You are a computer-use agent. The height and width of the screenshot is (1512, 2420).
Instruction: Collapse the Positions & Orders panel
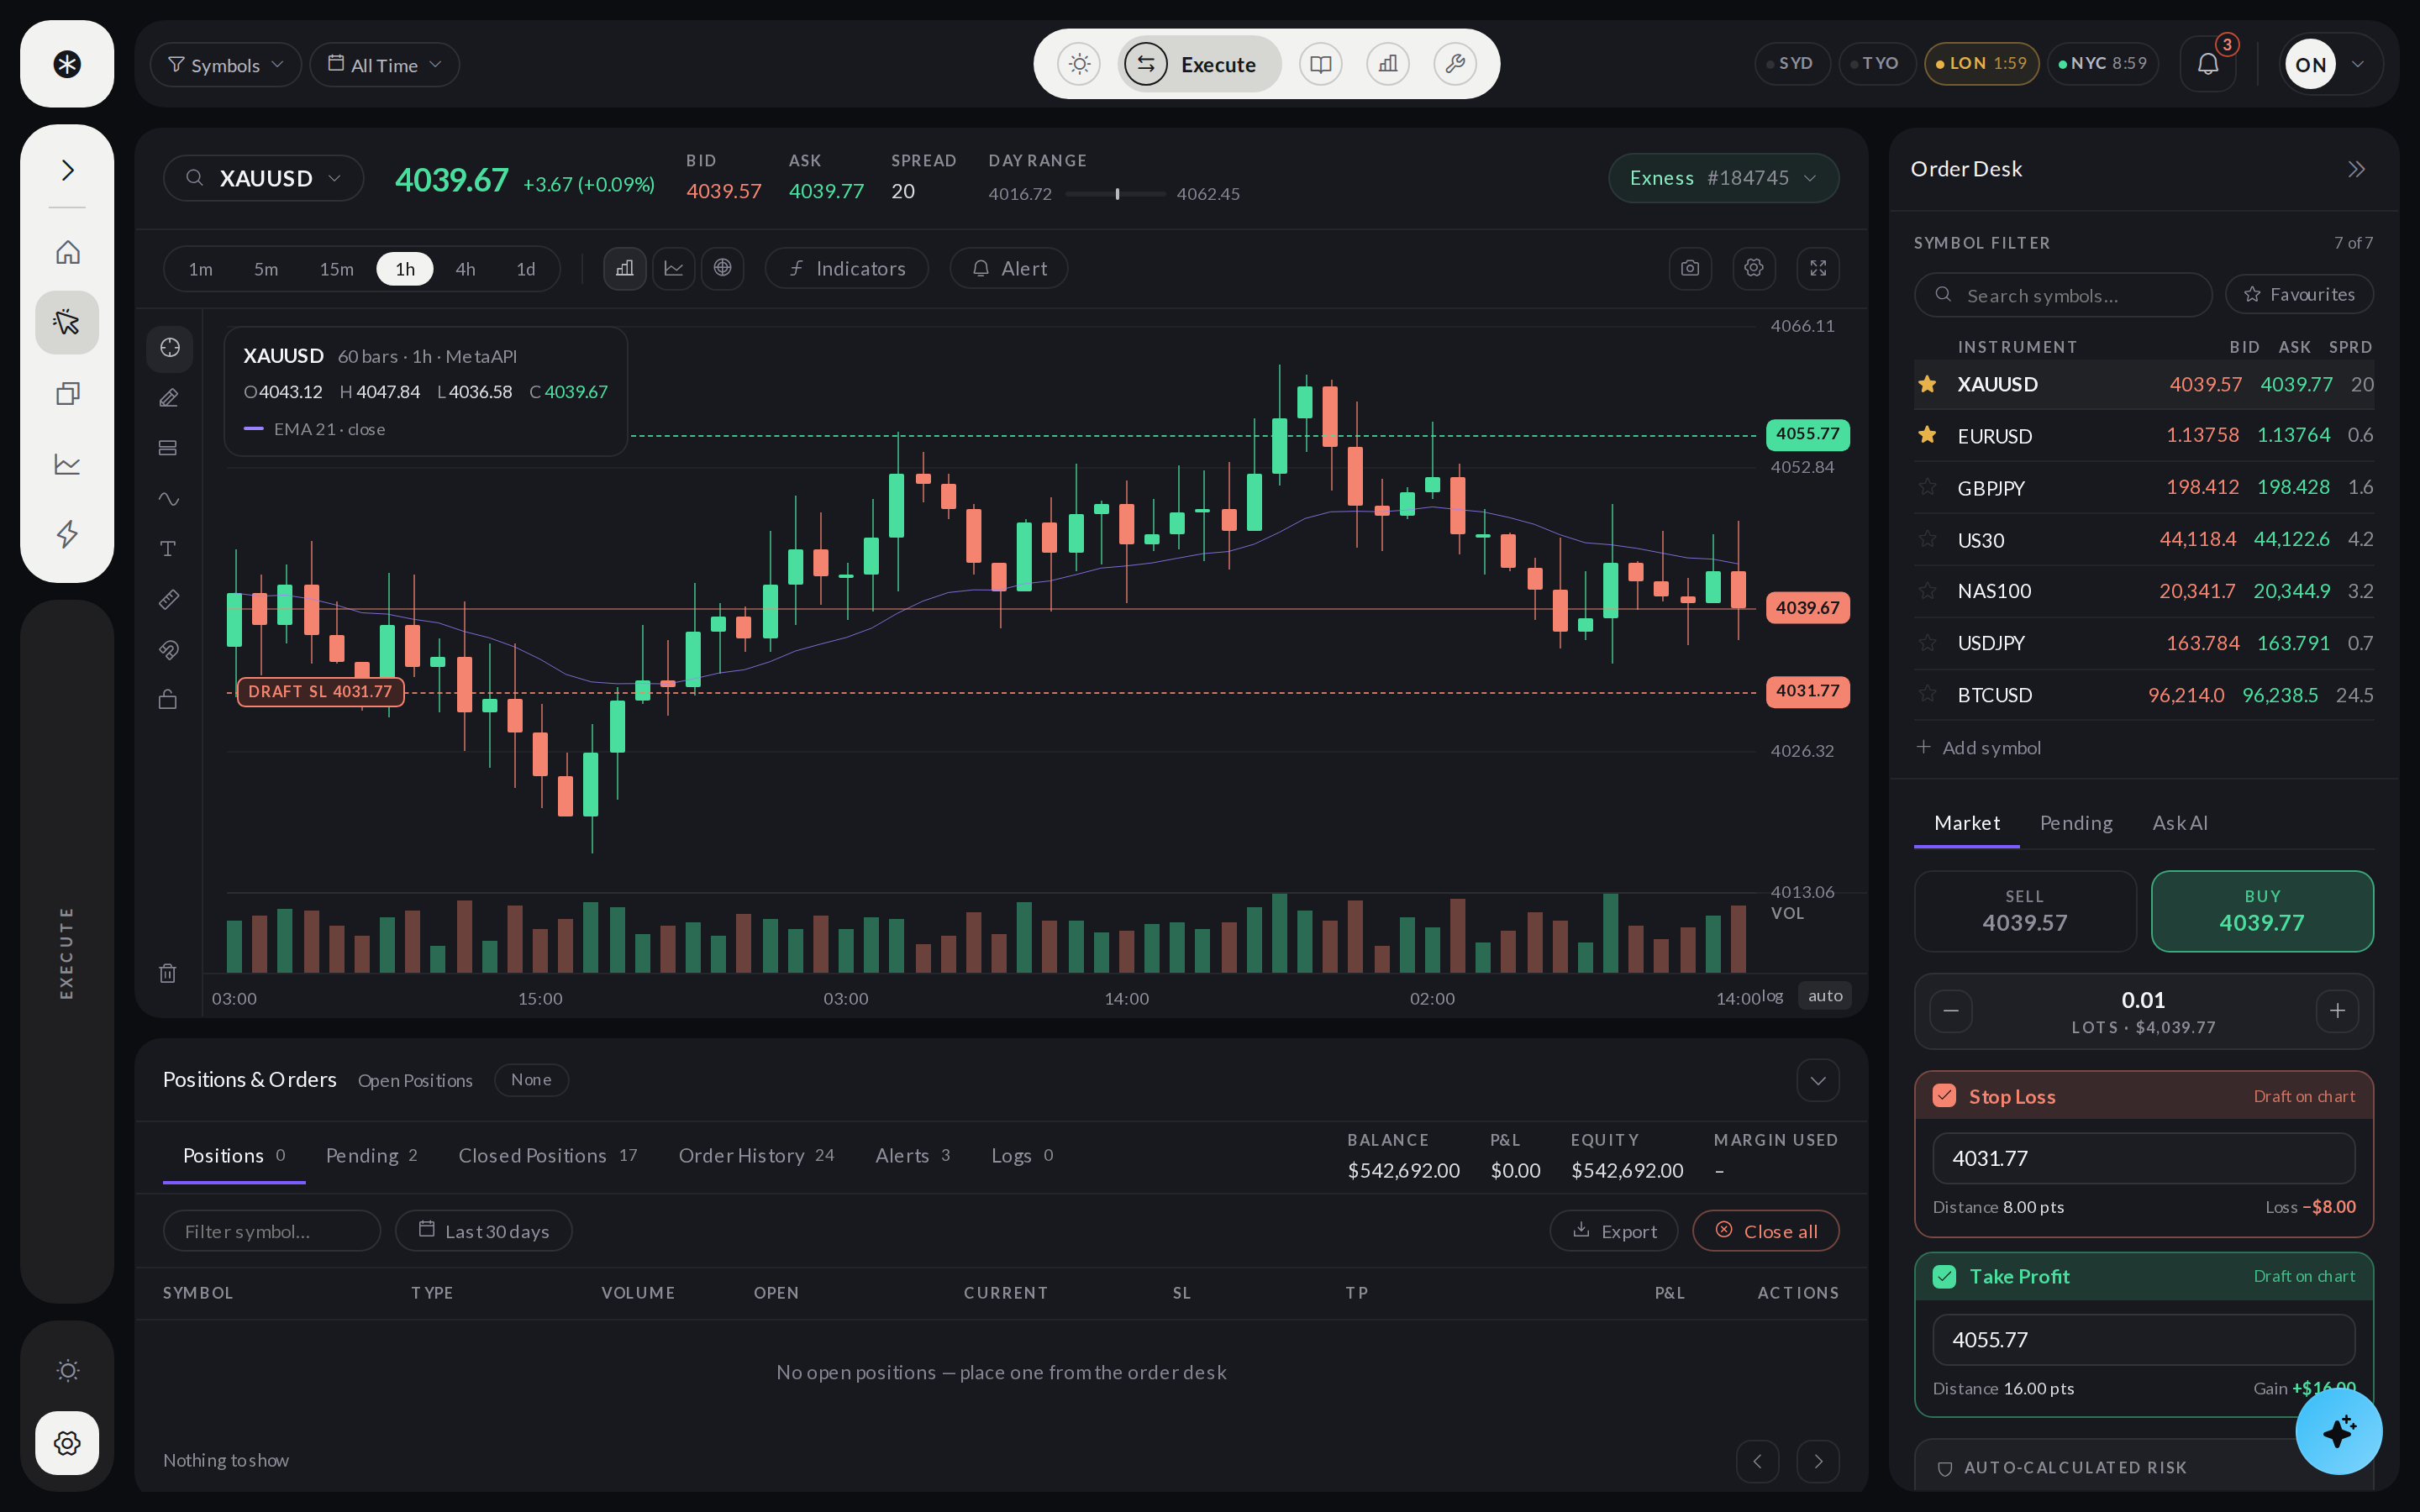(1818, 1080)
